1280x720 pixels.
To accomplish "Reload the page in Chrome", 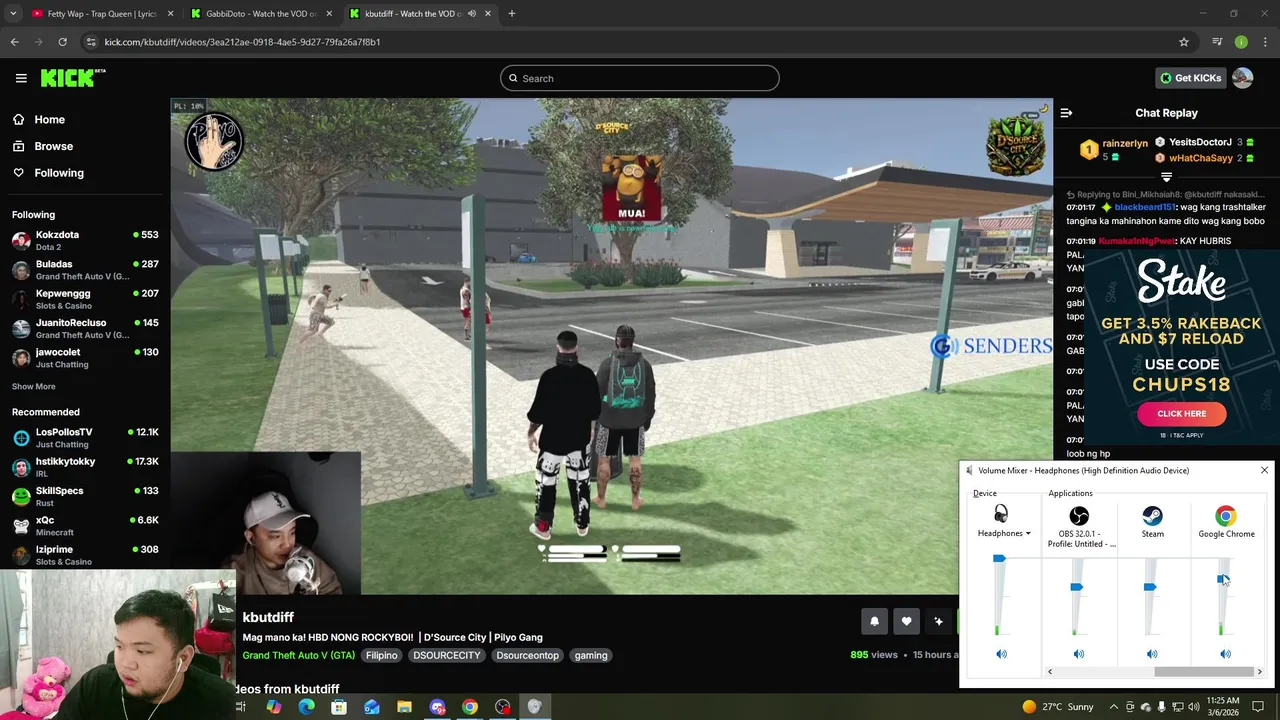I will (x=62, y=42).
